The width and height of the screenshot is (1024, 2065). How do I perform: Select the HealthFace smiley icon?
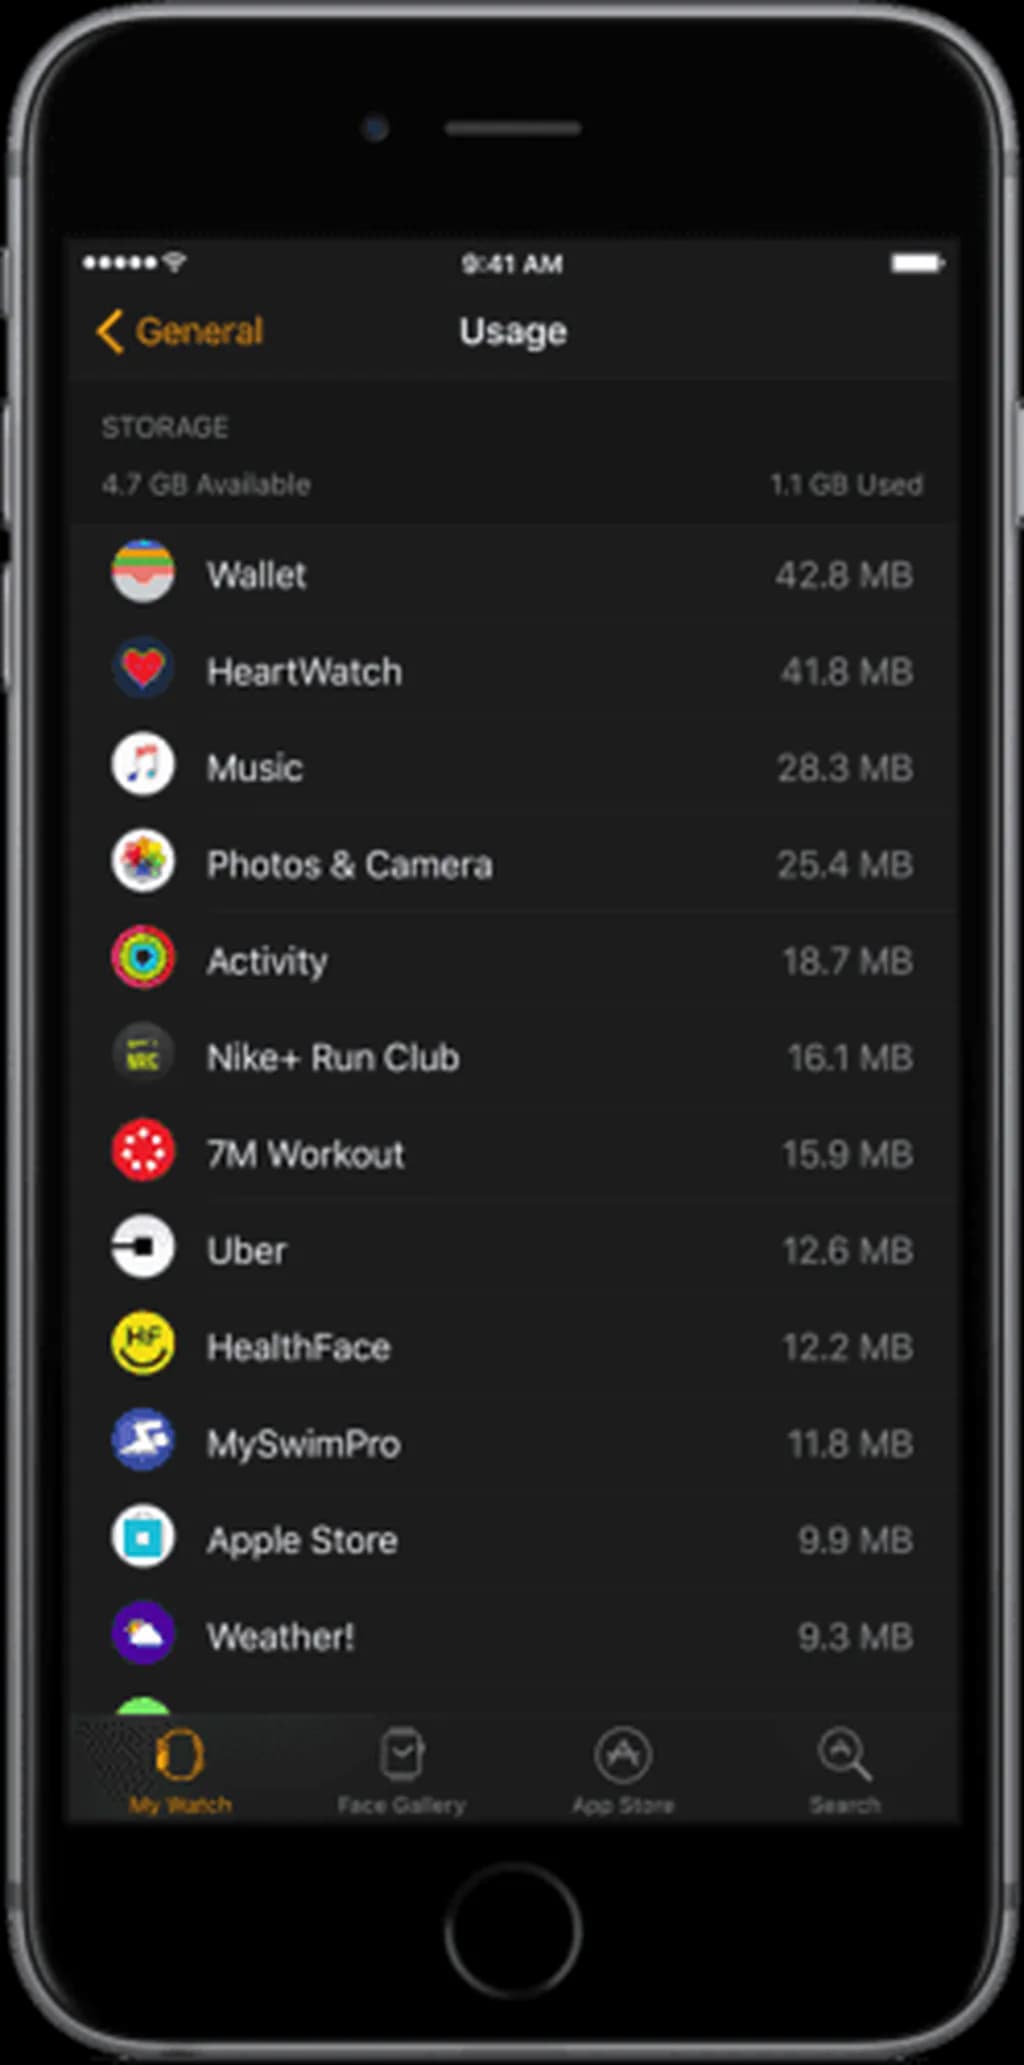pos(143,1344)
